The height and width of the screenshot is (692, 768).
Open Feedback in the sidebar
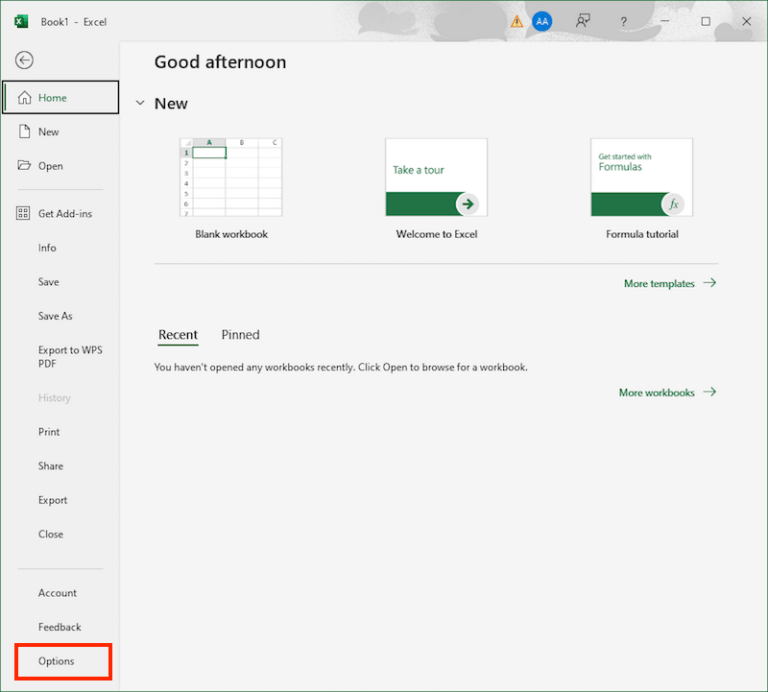click(x=60, y=627)
